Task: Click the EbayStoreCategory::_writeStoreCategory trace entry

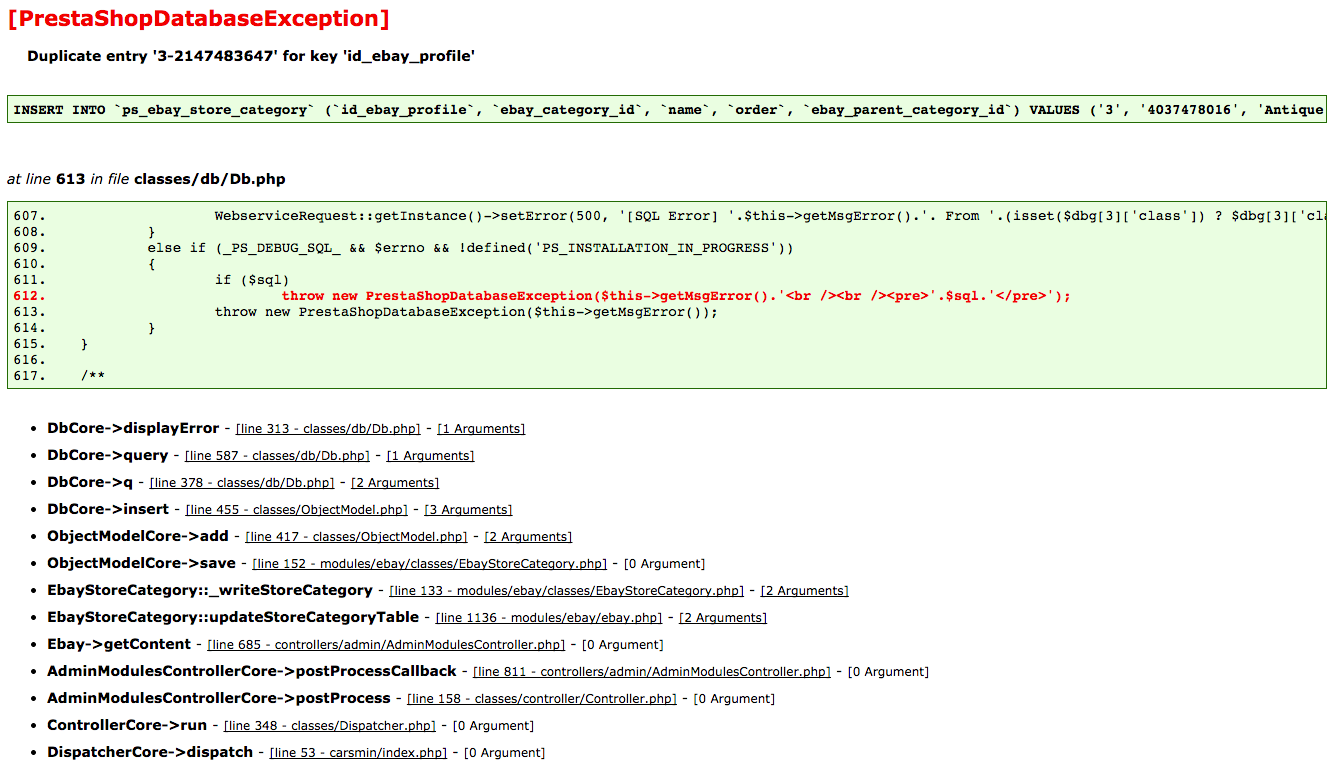Action: (x=210, y=590)
